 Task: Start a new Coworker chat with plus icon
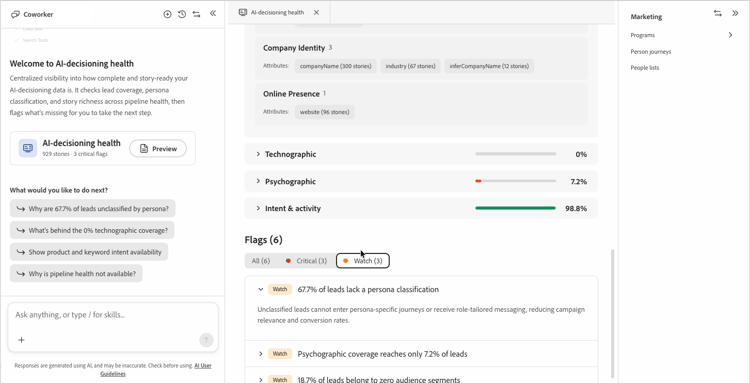click(167, 14)
